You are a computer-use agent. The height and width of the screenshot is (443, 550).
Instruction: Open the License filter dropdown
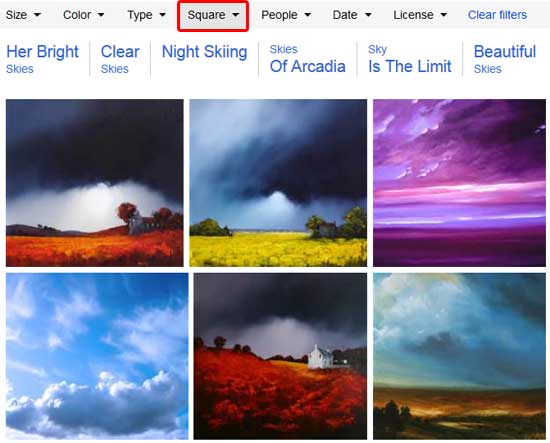pos(420,15)
